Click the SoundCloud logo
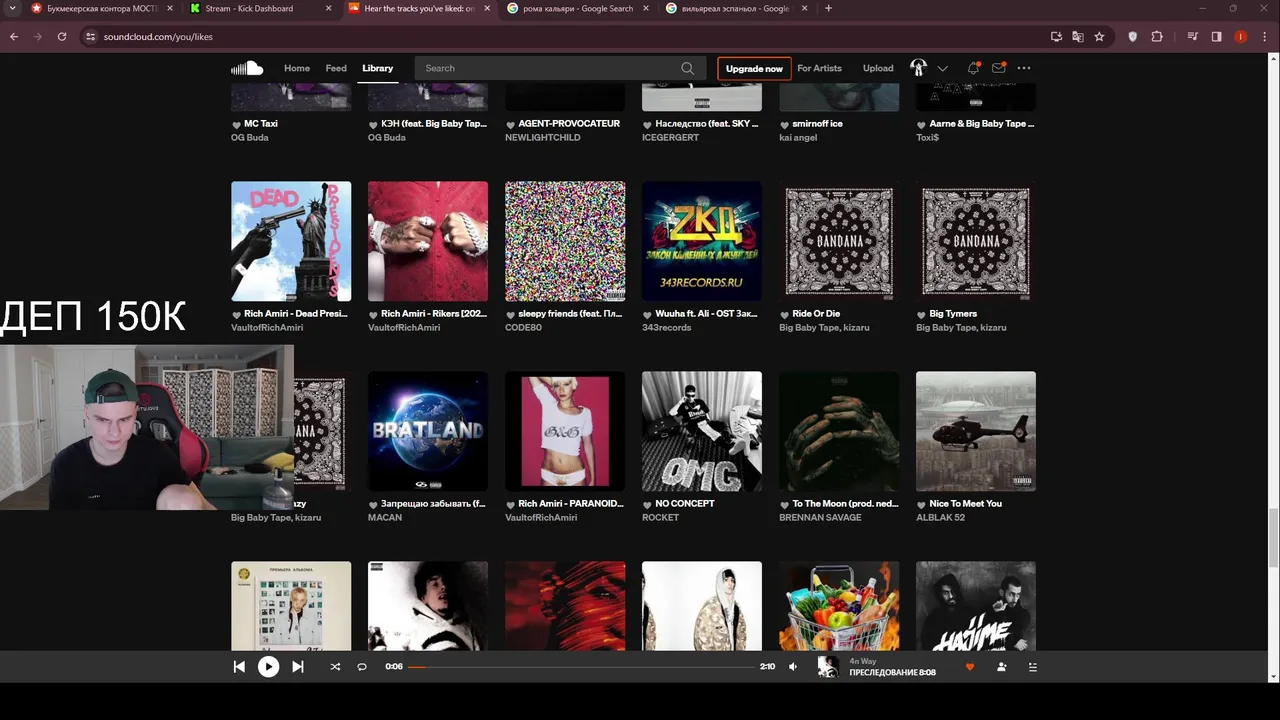The height and width of the screenshot is (720, 1280). click(x=247, y=68)
